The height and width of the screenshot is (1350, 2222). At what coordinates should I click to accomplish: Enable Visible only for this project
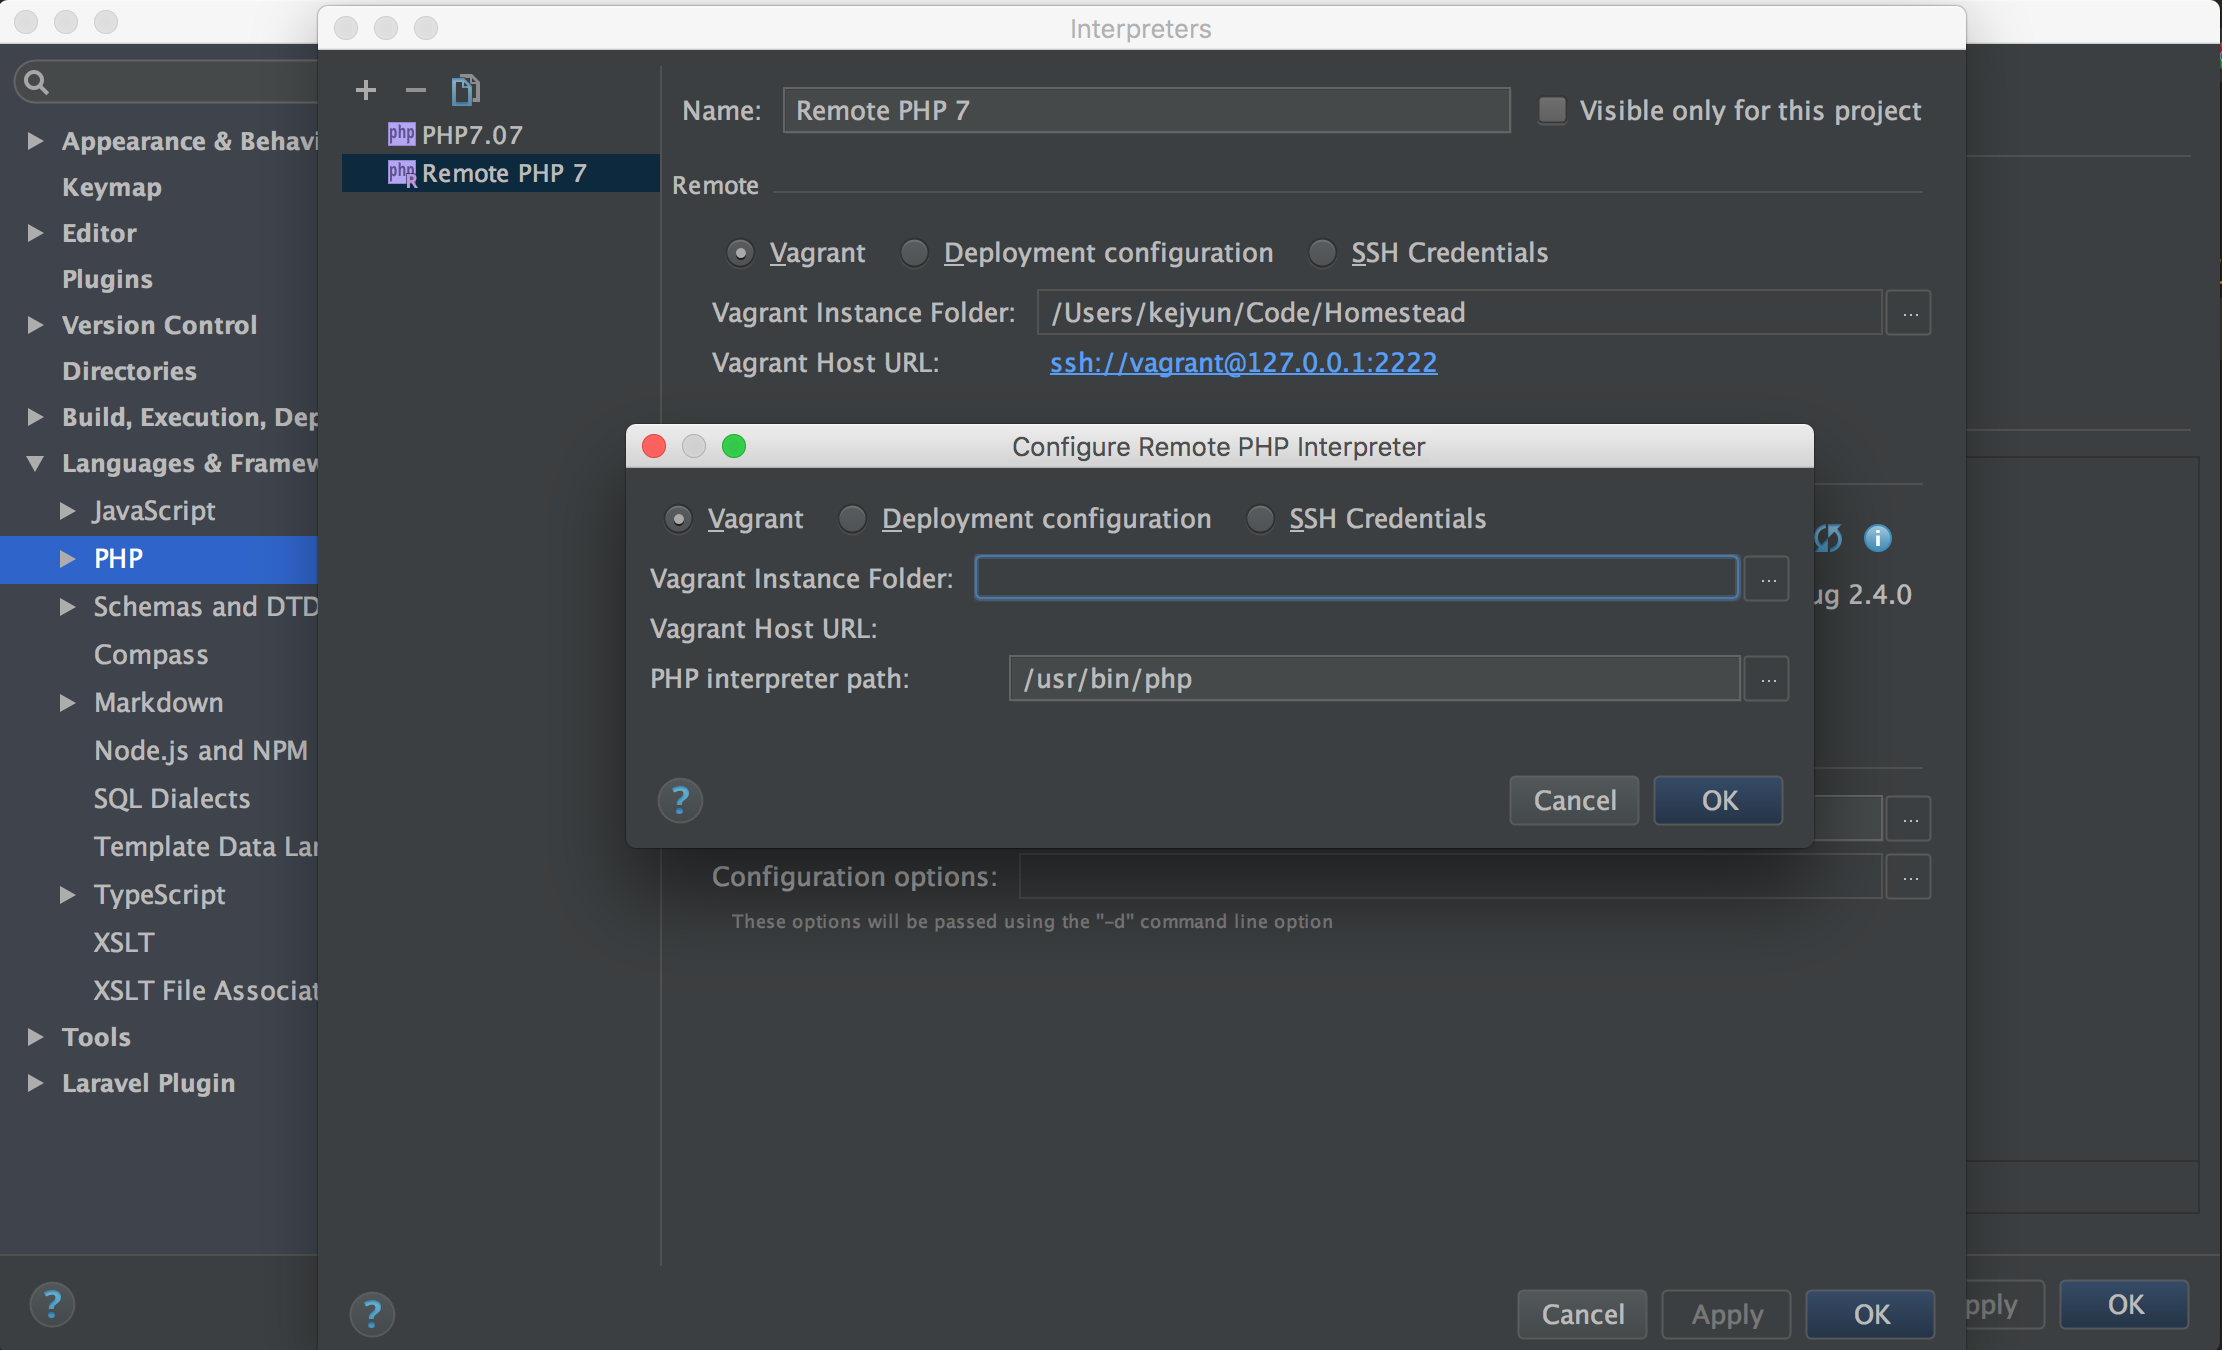[1552, 110]
